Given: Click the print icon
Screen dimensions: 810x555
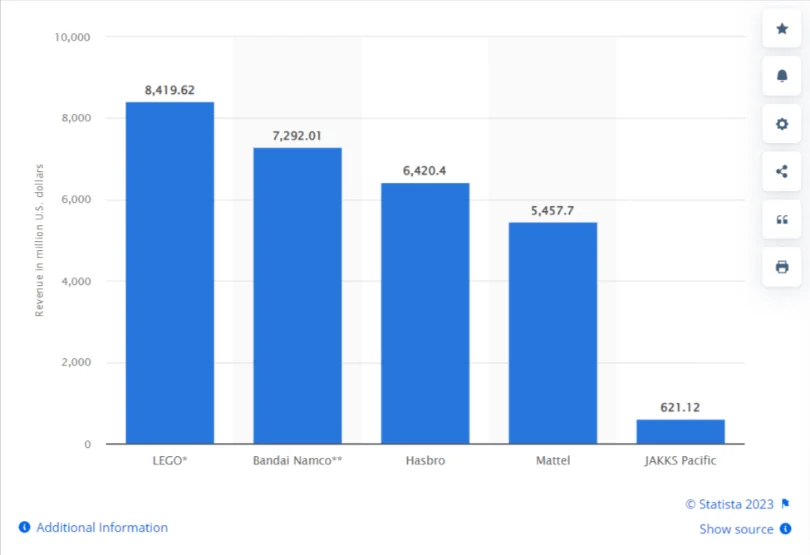Looking at the screenshot, I should click(782, 267).
